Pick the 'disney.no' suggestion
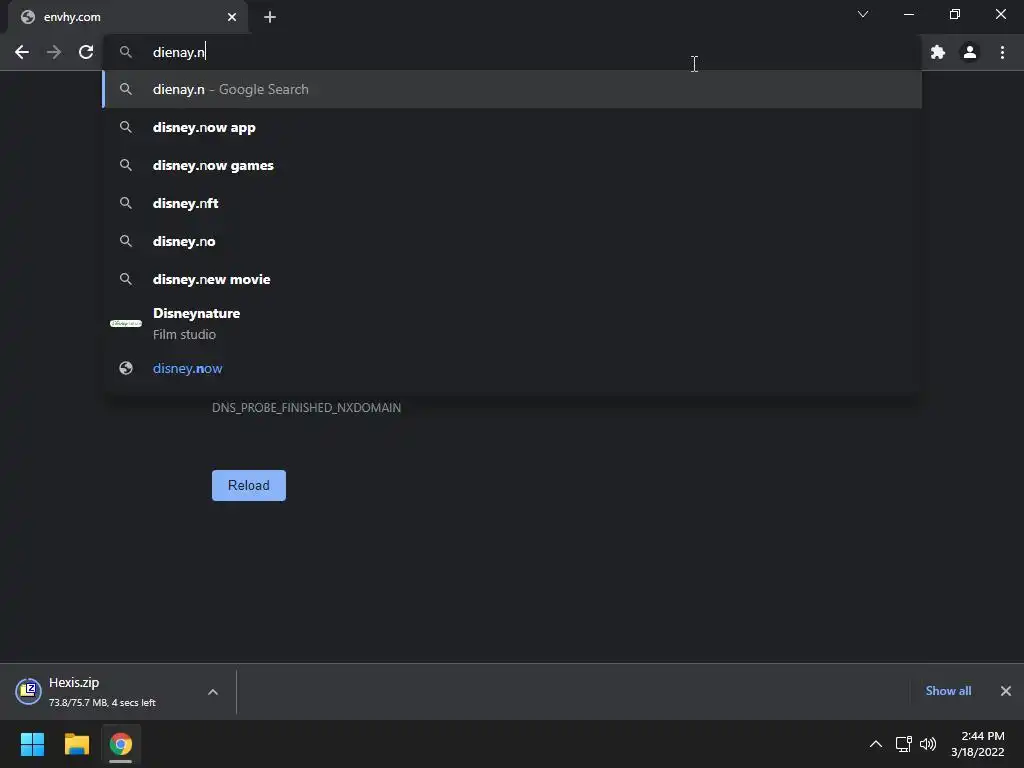This screenshot has width=1024, height=768. click(512, 241)
